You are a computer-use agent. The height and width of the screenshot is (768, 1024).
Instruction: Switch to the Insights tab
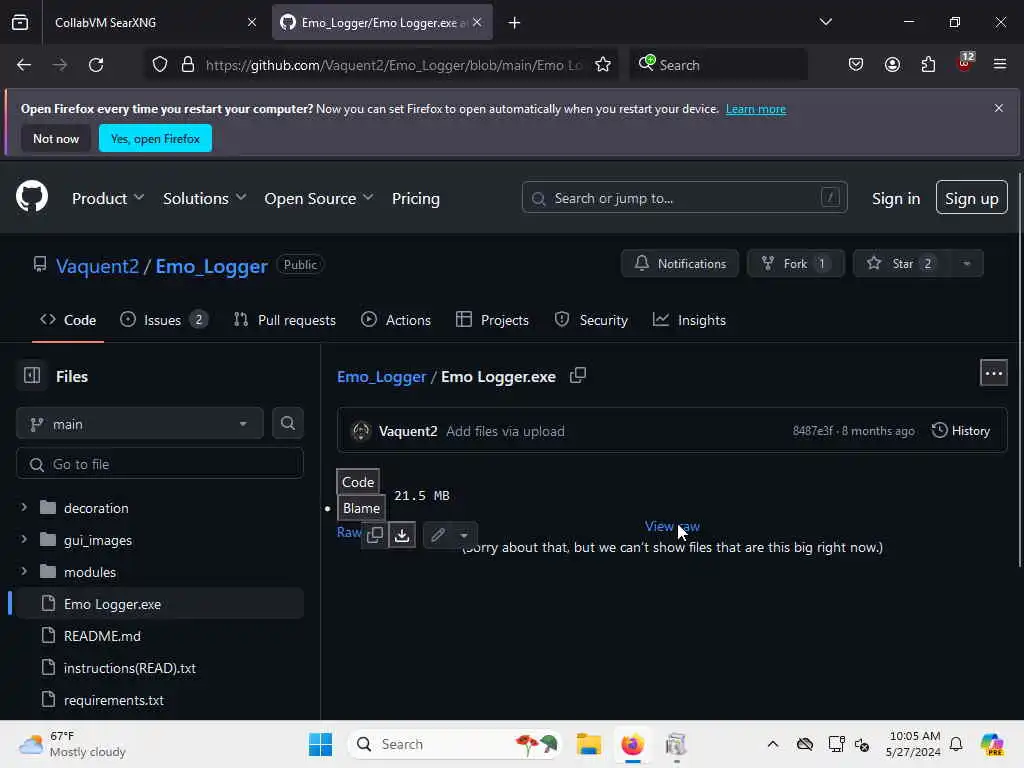pyautogui.click(x=689, y=319)
